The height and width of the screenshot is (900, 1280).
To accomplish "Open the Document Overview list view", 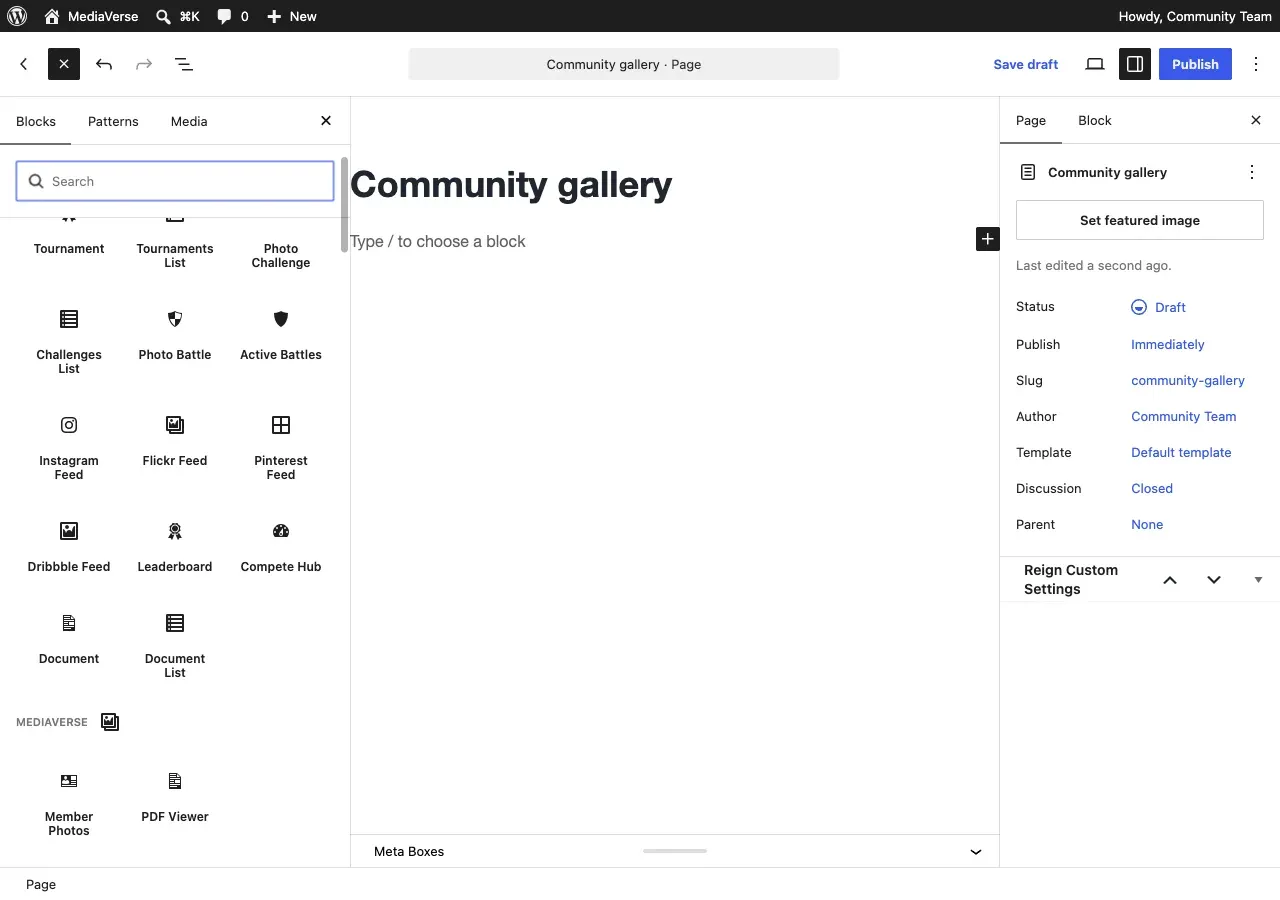I will (184, 64).
